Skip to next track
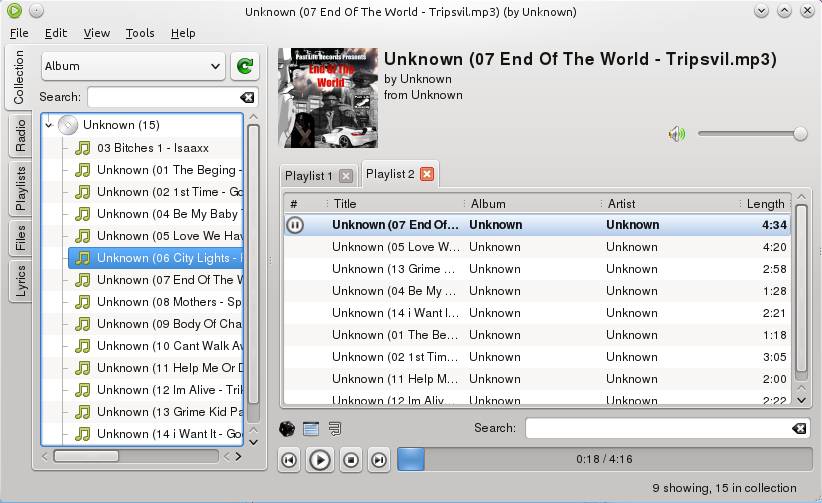The image size is (822, 503). coord(378,460)
